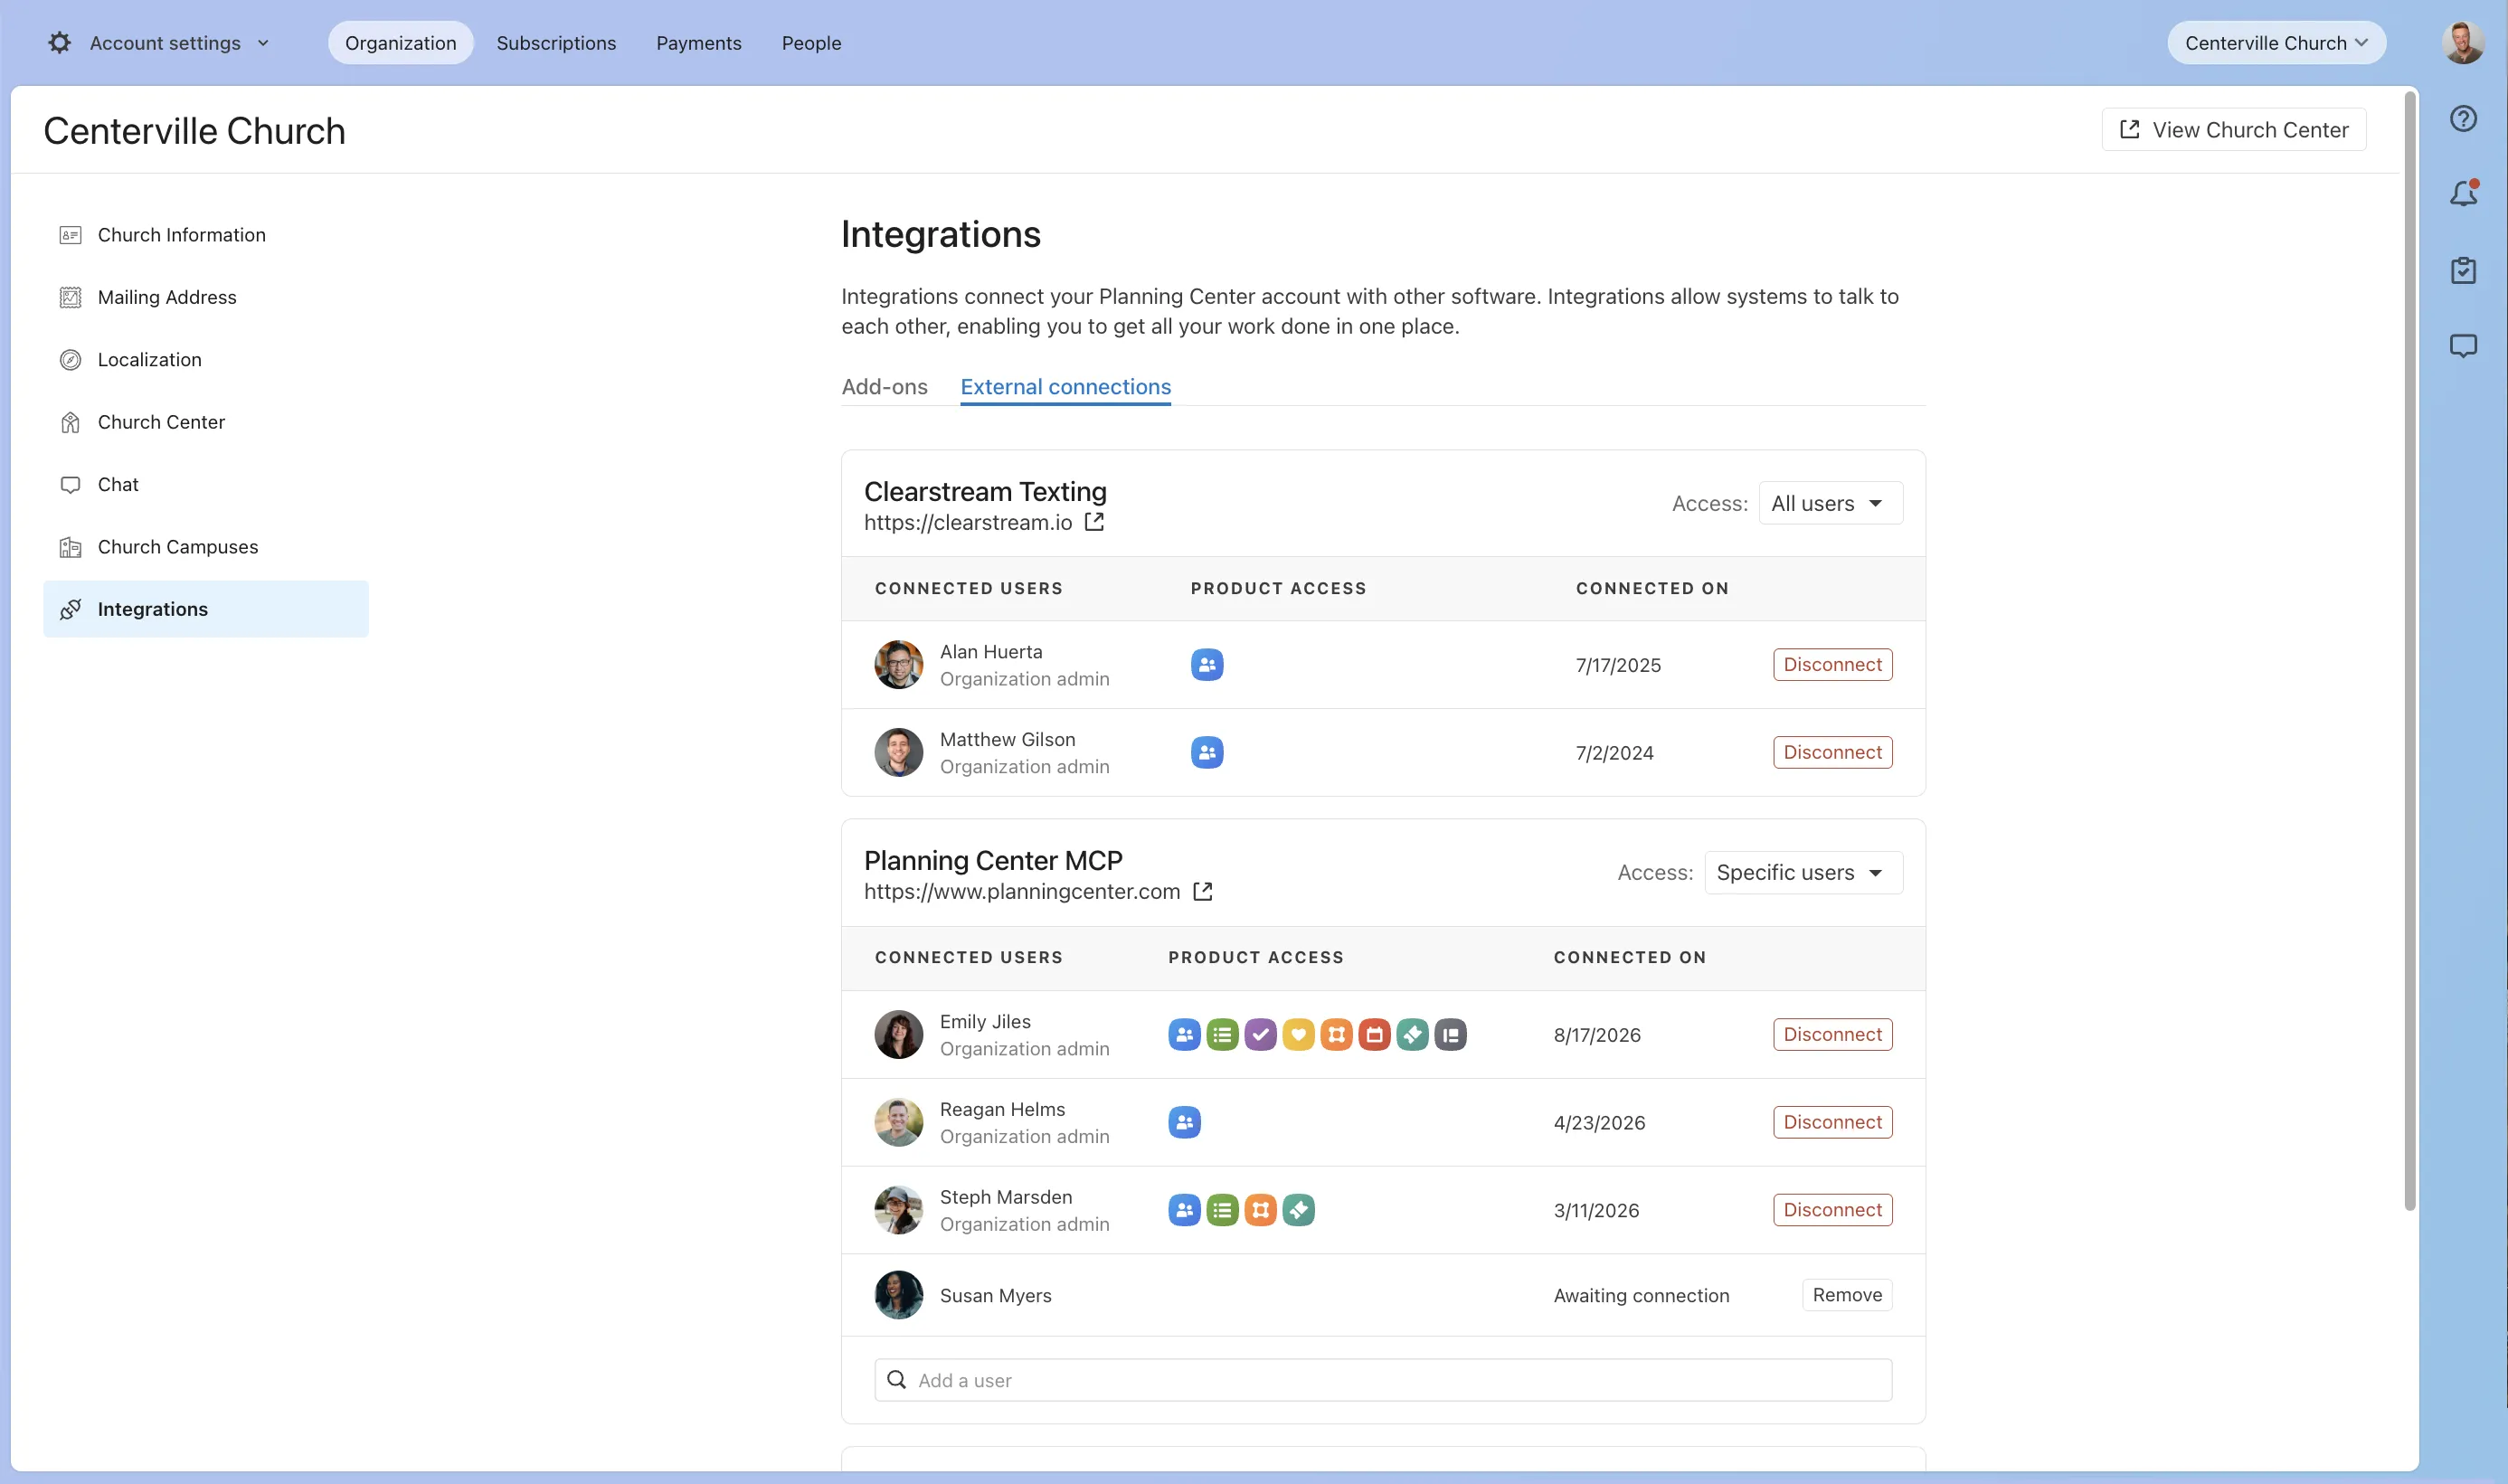This screenshot has width=2508, height=1484.
Task: Click Alan Huerta's avatar photo
Action: point(899,665)
